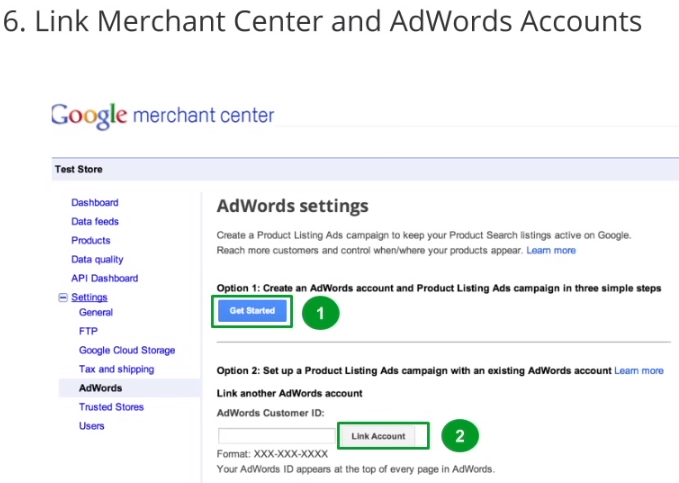Open Users settings

(x=91, y=426)
